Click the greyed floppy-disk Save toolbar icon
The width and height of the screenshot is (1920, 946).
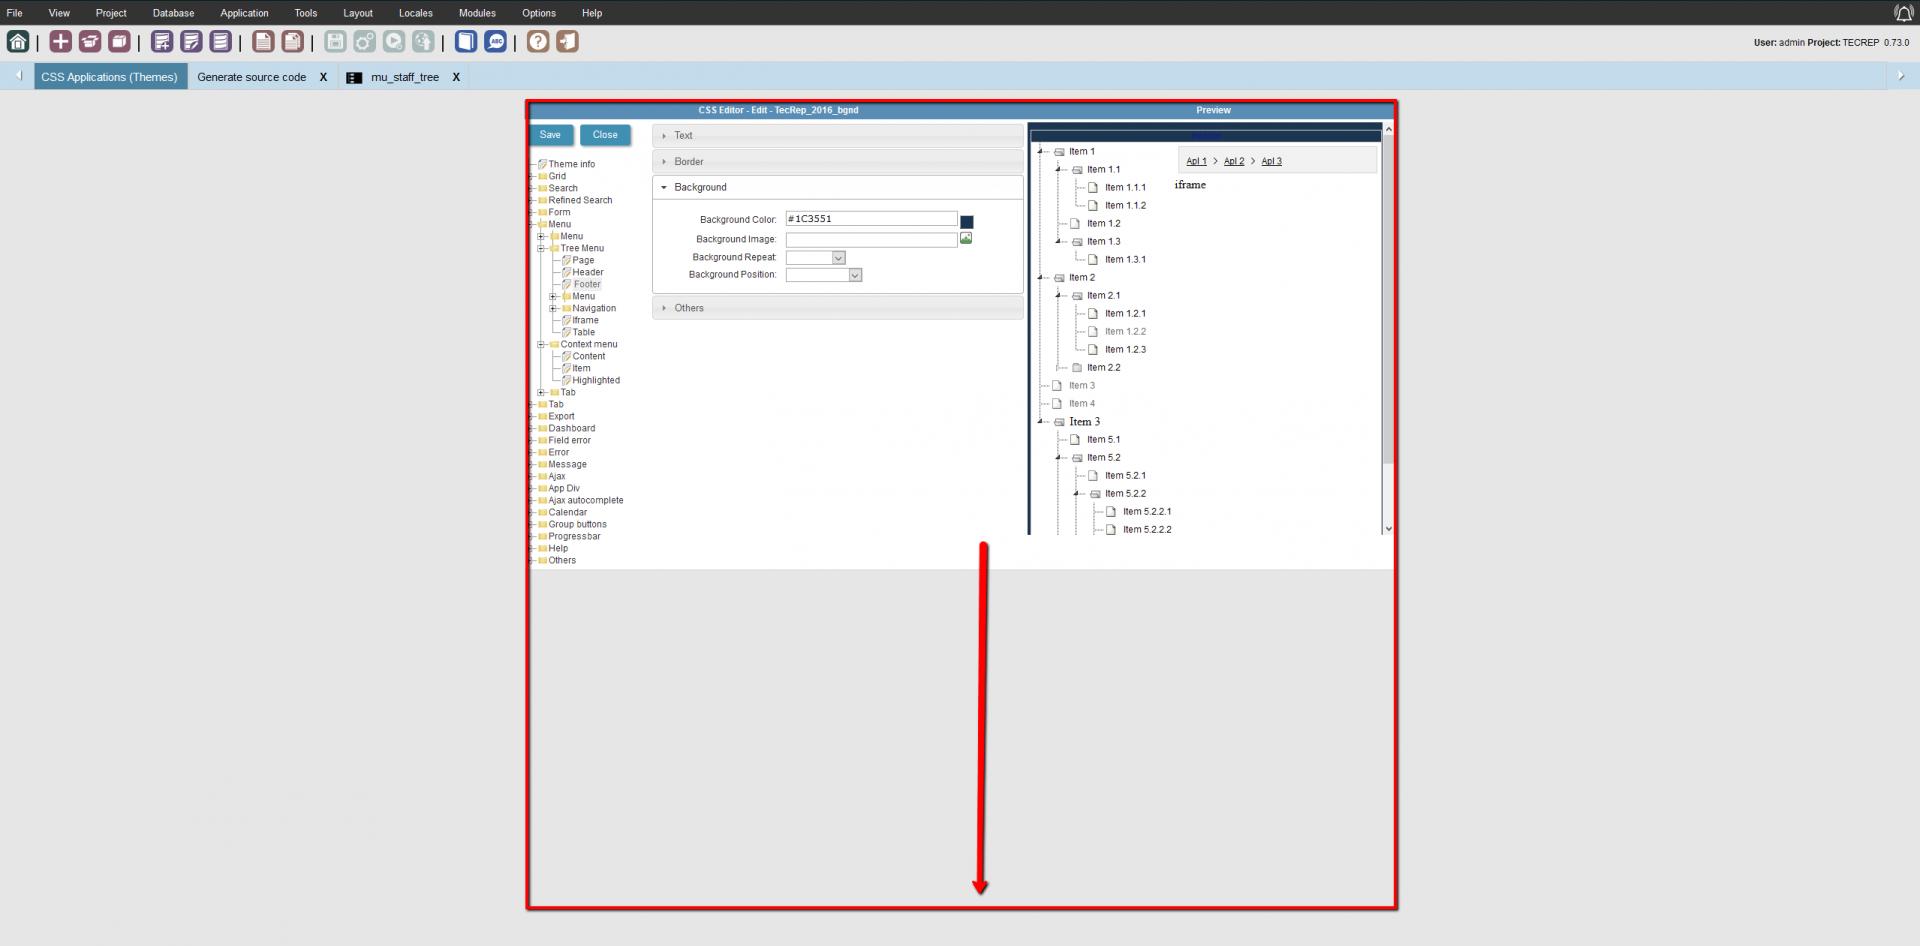pos(335,41)
